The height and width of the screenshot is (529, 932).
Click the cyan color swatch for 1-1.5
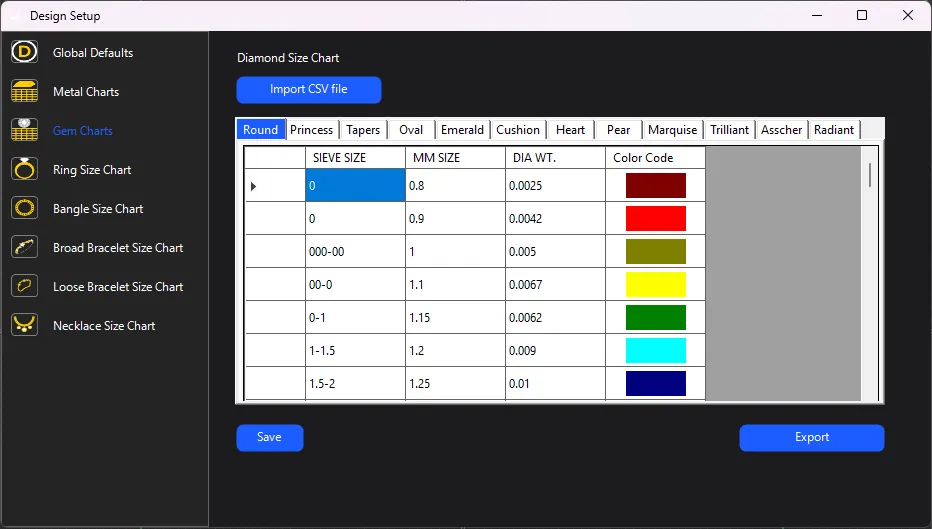655,351
